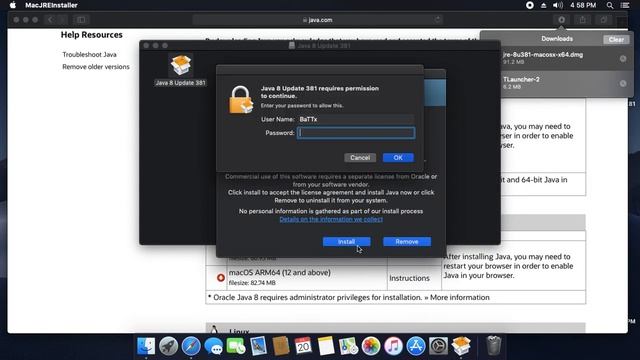The image size is (640, 360).
Task: Click the Safari show tabs button
Action: 603,20
